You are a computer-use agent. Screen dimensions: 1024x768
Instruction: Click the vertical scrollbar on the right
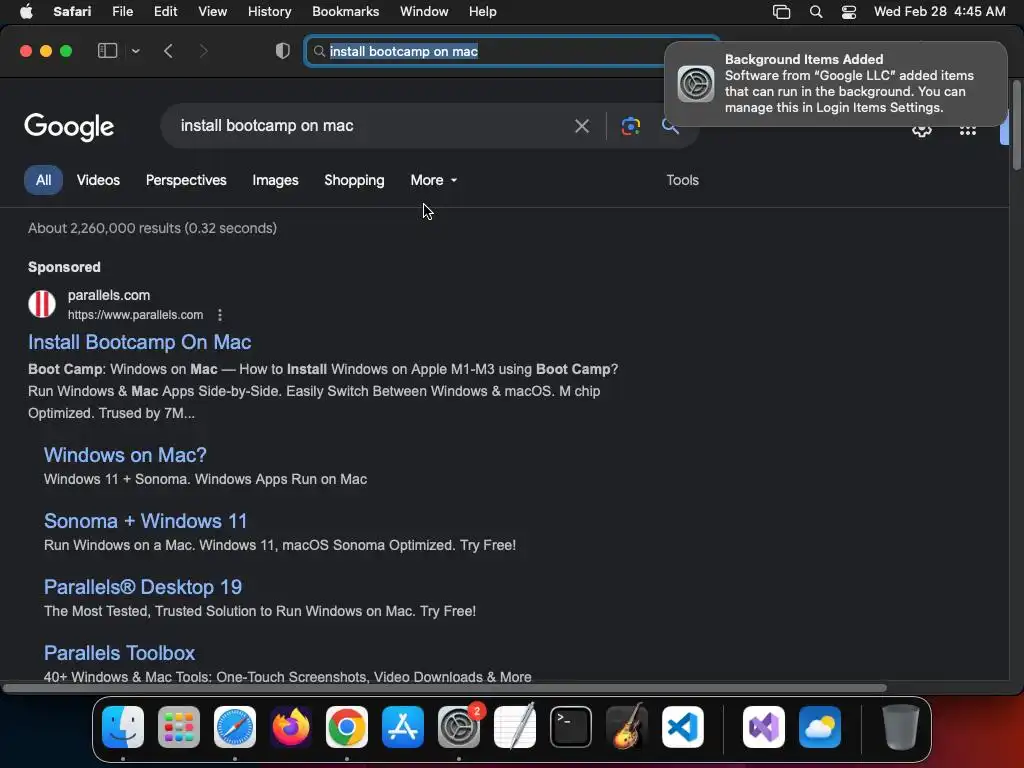click(1016, 125)
